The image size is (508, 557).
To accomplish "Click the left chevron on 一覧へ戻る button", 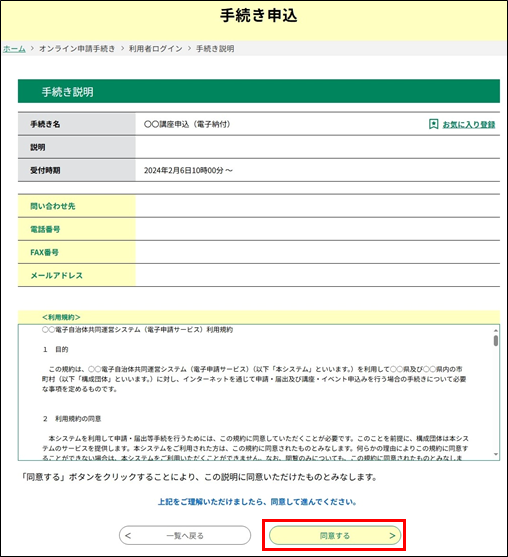I will tap(128, 535).
